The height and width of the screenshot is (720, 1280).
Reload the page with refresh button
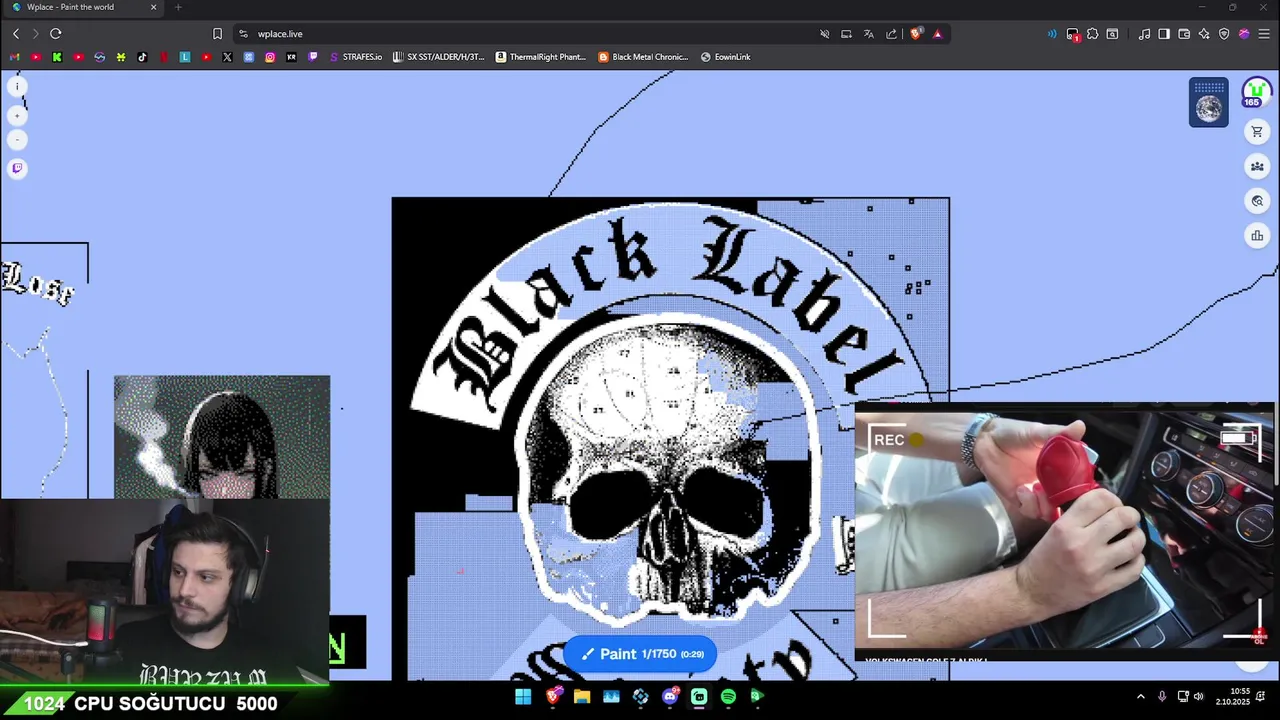click(56, 34)
